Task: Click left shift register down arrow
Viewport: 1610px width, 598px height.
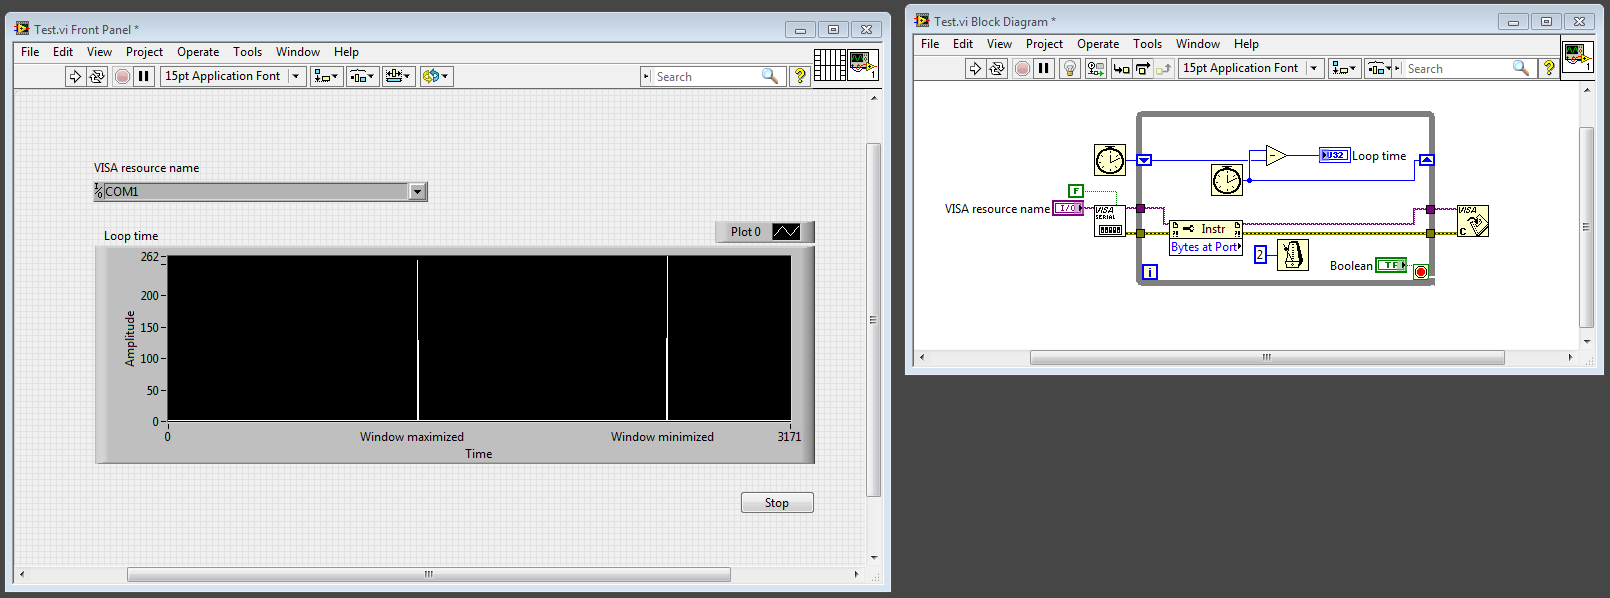Action: 1144,160
